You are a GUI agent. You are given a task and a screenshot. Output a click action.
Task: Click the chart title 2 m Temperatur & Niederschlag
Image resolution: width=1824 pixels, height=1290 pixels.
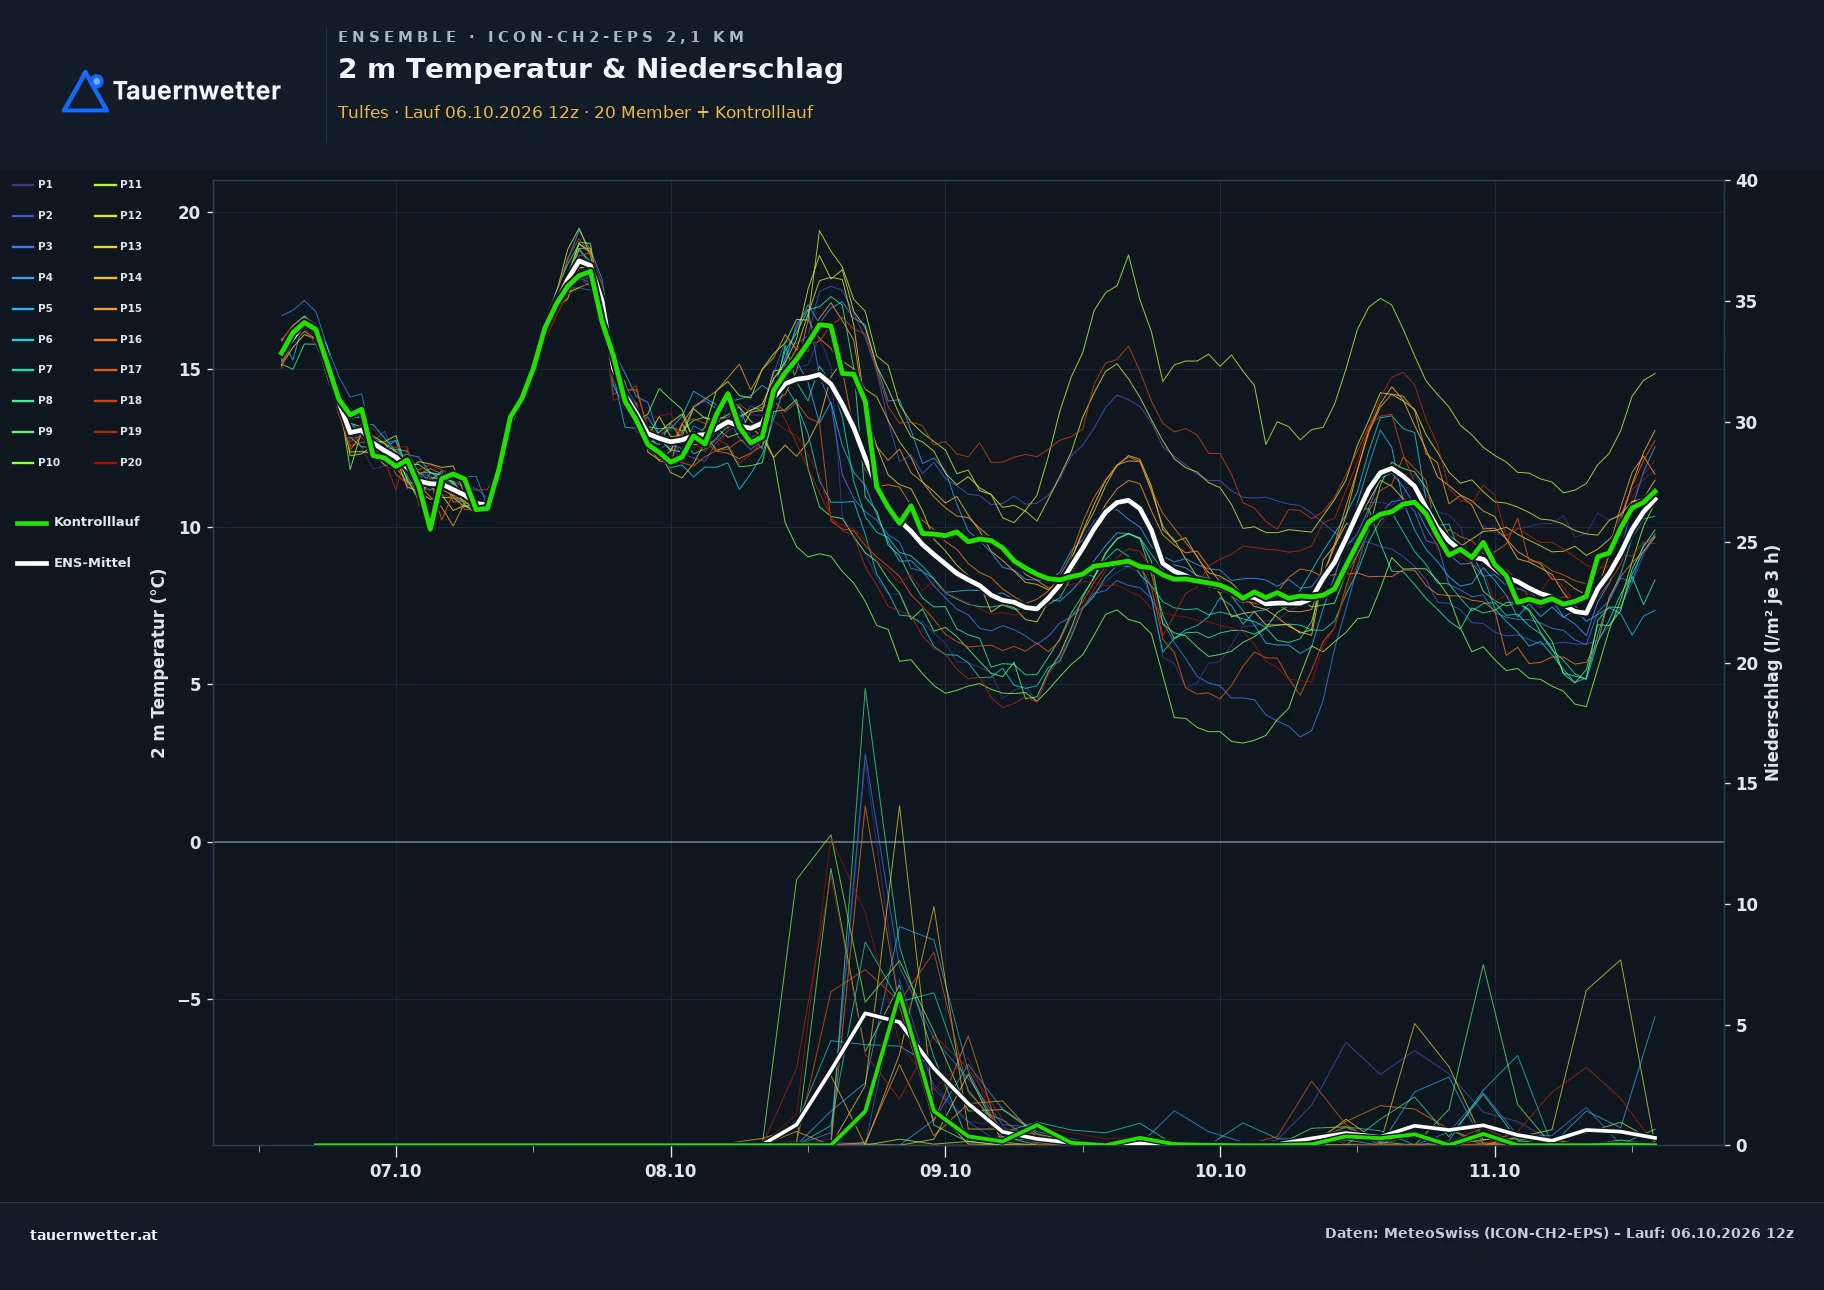point(591,69)
